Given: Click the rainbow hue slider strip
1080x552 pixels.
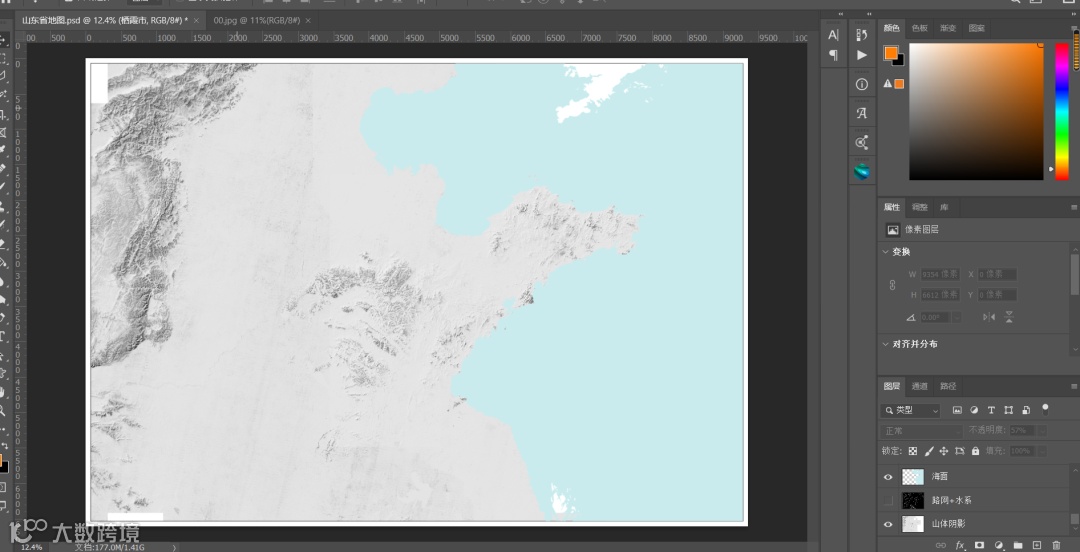Looking at the screenshot, I should [x=1061, y=110].
